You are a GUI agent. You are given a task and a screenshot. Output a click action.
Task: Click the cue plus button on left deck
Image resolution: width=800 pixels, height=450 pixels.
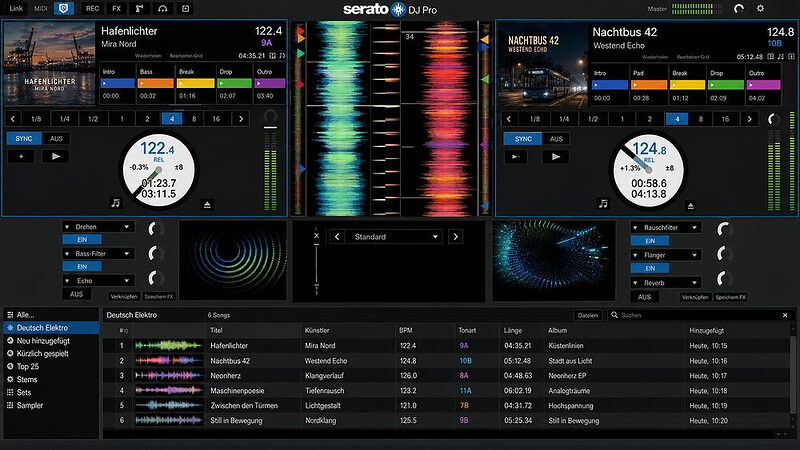pos(21,157)
